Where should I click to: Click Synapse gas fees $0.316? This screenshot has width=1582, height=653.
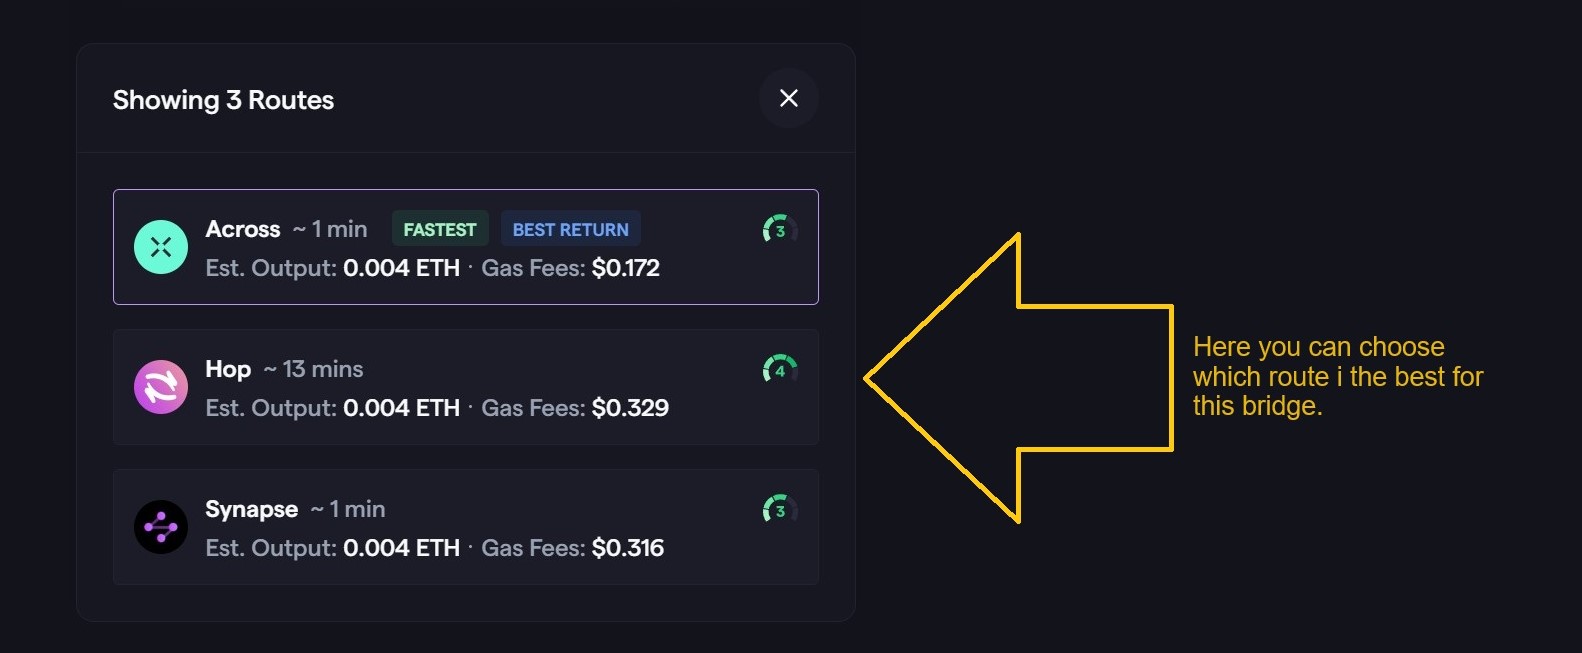click(x=628, y=548)
